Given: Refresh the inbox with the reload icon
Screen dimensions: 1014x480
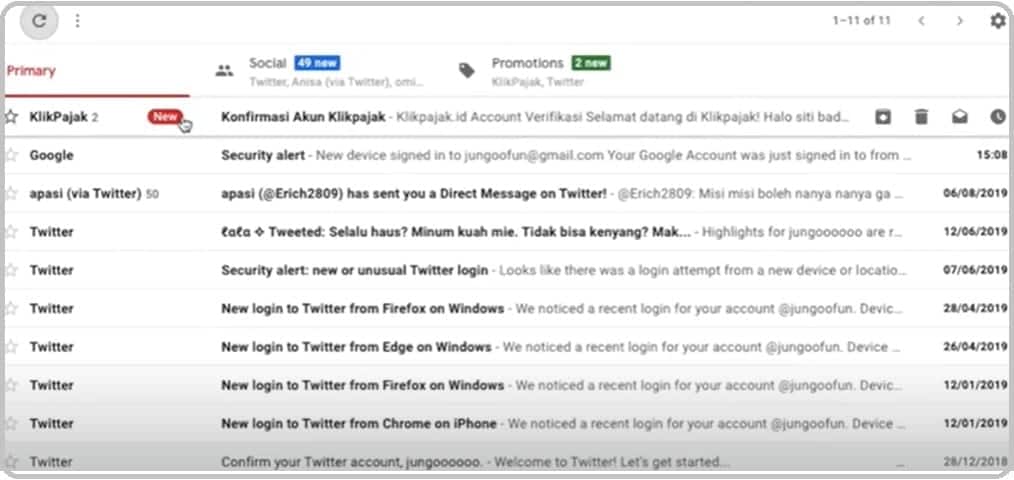Looking at the screenshot, I should [39, 21].
